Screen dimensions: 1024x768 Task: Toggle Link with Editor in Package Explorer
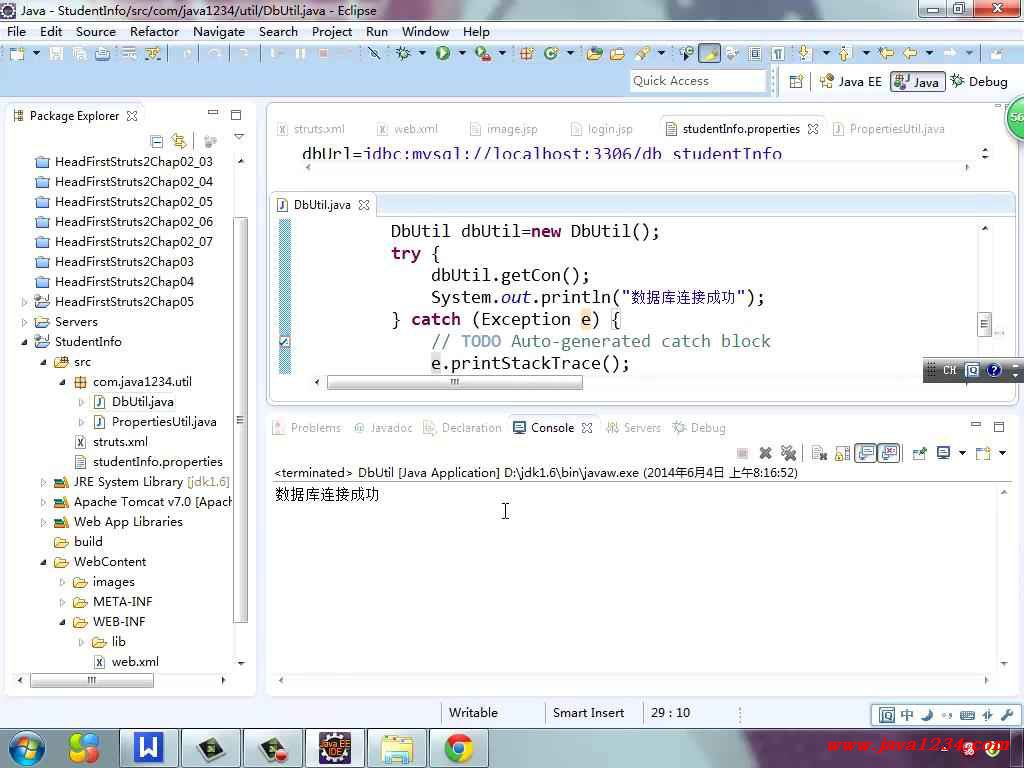pyautogui.click(x=179, y=142)
